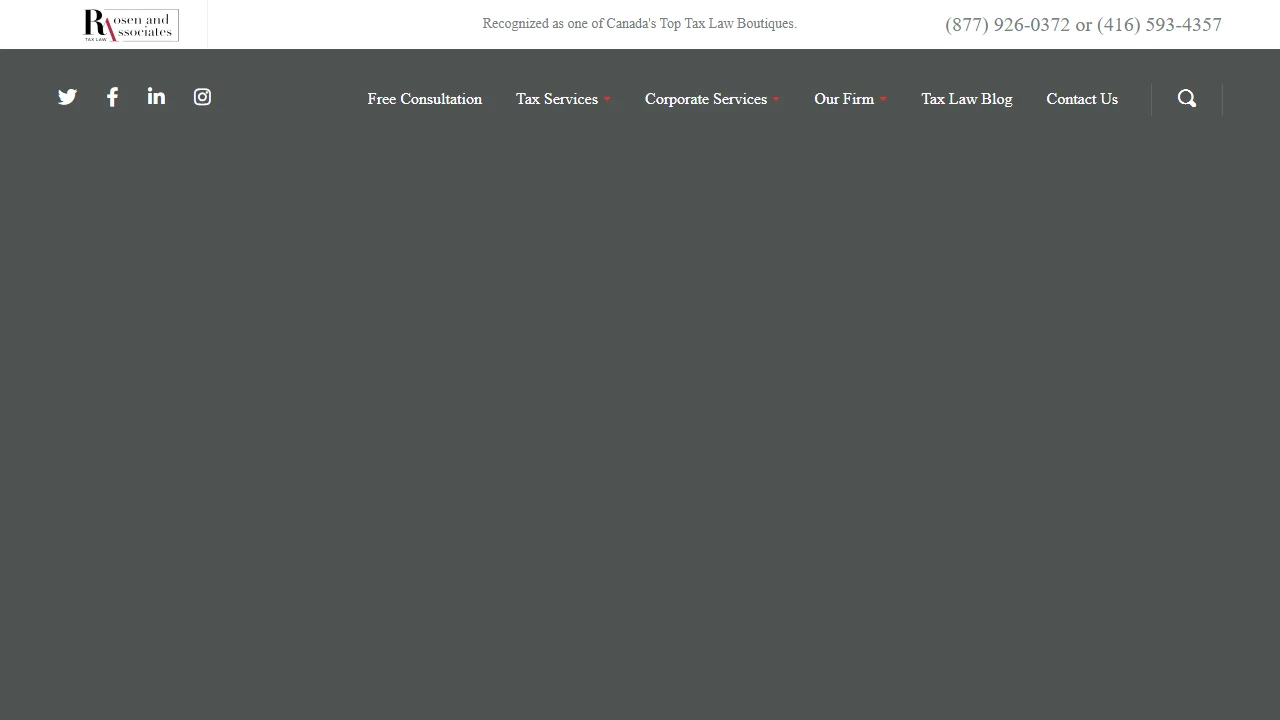
Task: Call the local number (416) 593-4357
Action: point(1159,25)
